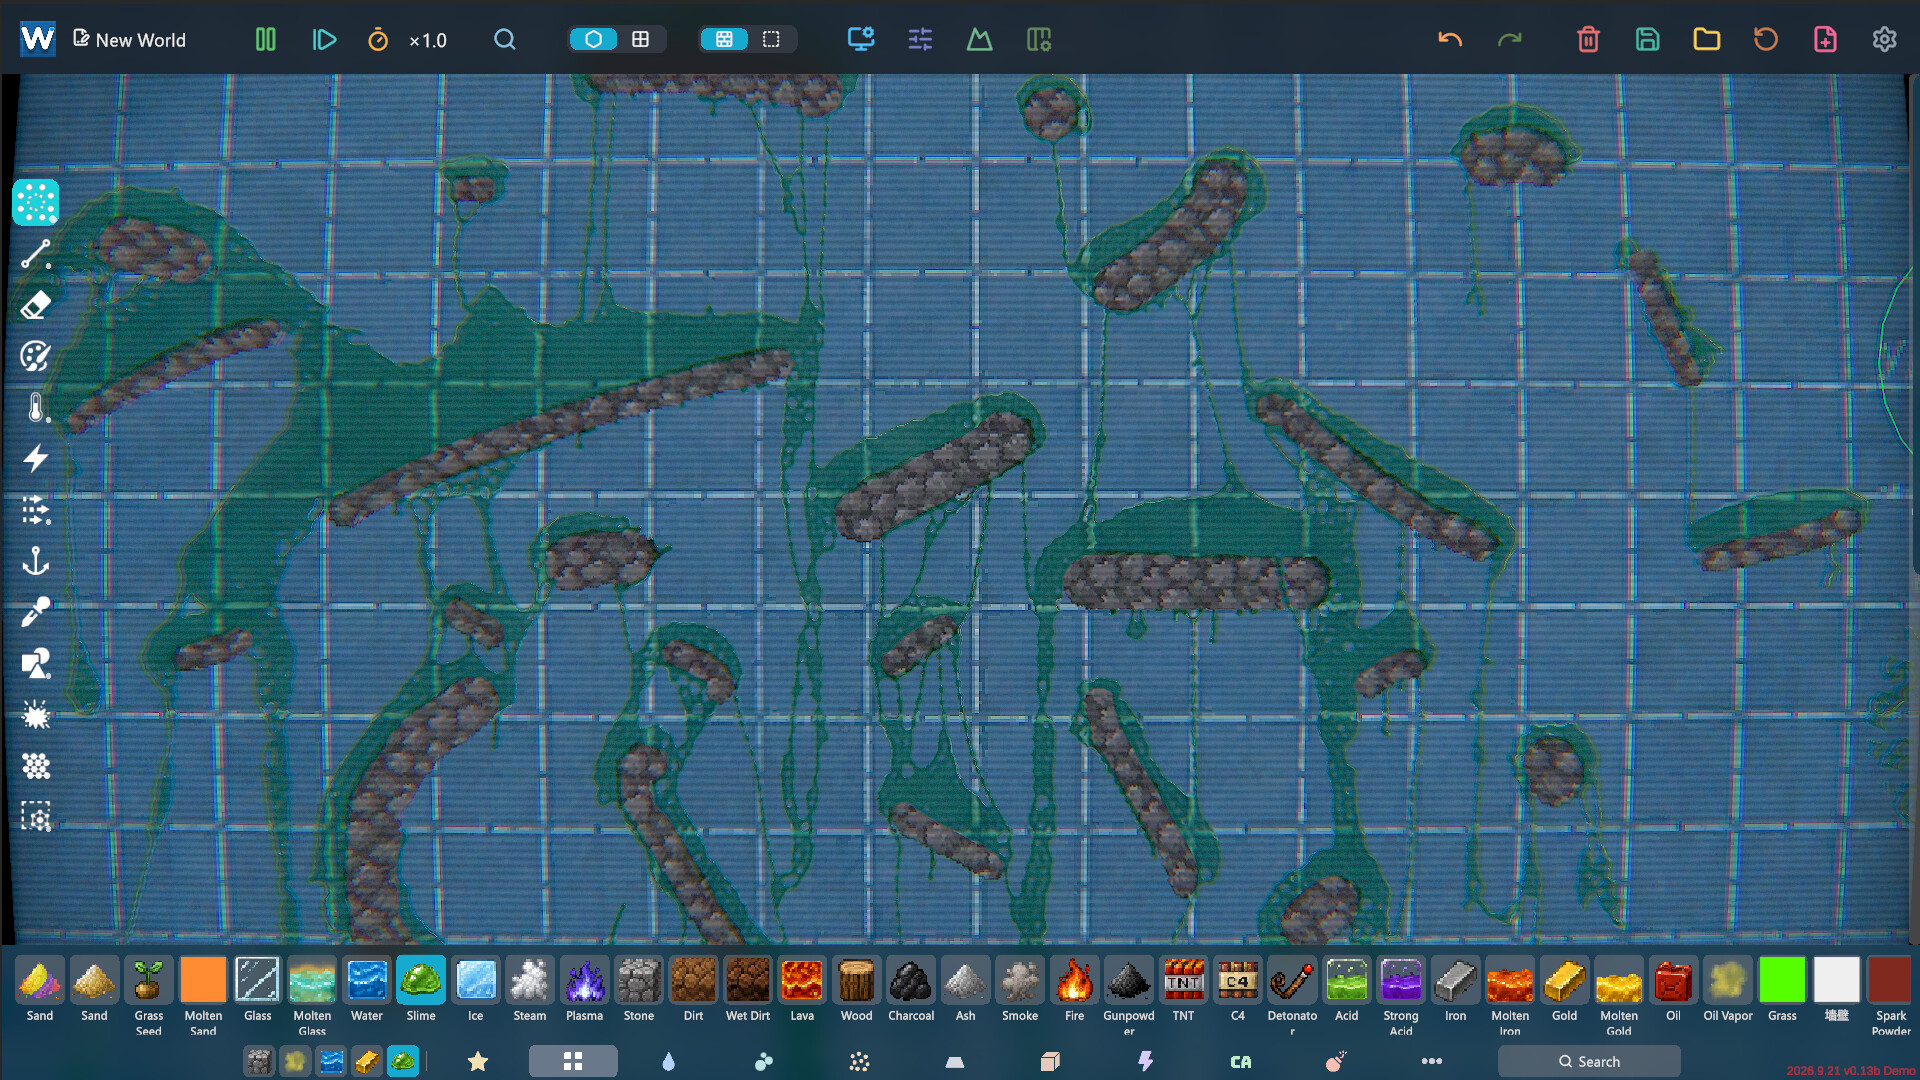Image resolution: width=1920 pixels, height=1080 pixels.
Task: Select the line drawing tool
Action: (x=36, y=254)
